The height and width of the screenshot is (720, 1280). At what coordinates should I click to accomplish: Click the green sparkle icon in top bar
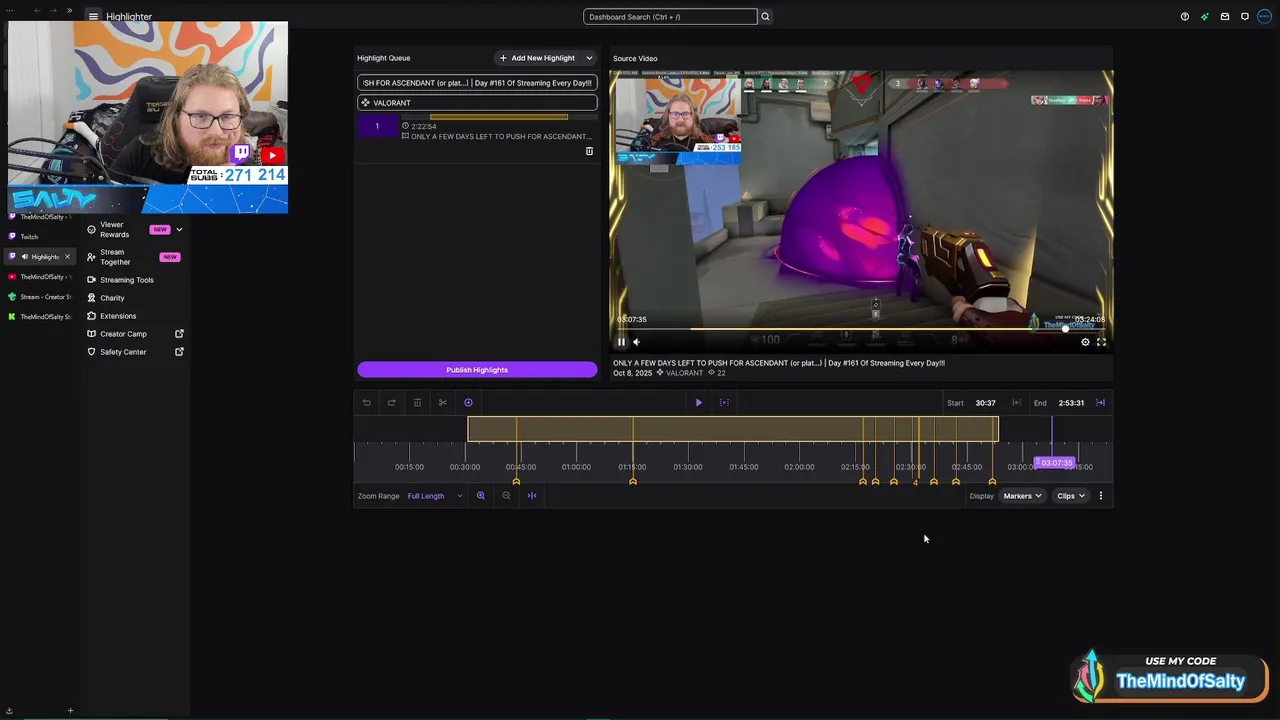coord(1205,16)
